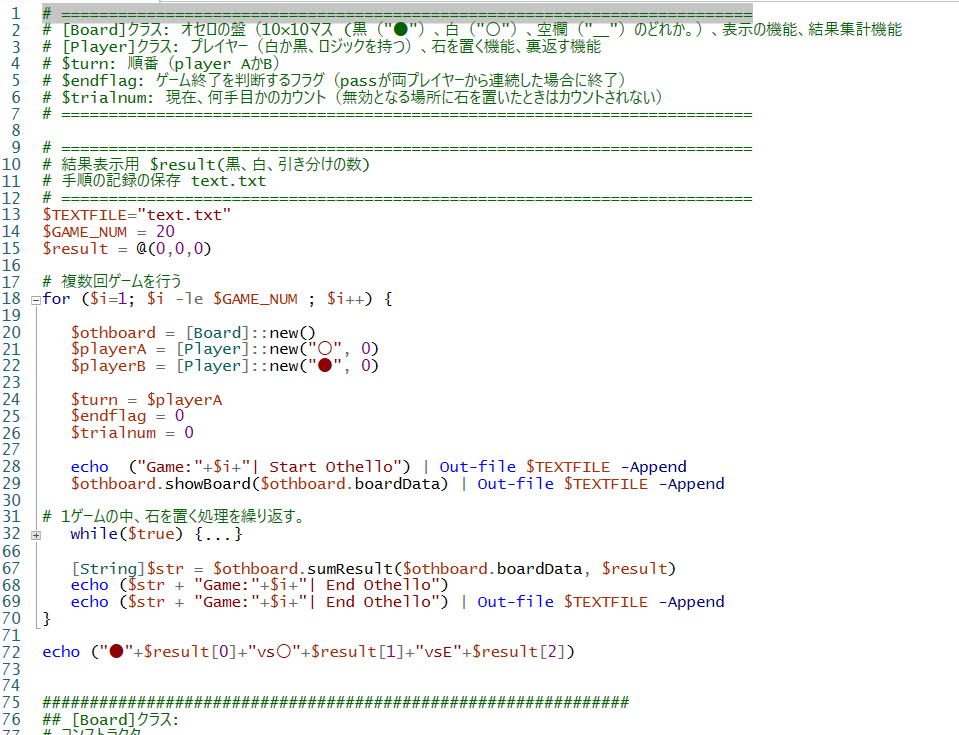Click the dark red circle in $playerB line
This screenshot has height=735, width=959.
(324, 366)
